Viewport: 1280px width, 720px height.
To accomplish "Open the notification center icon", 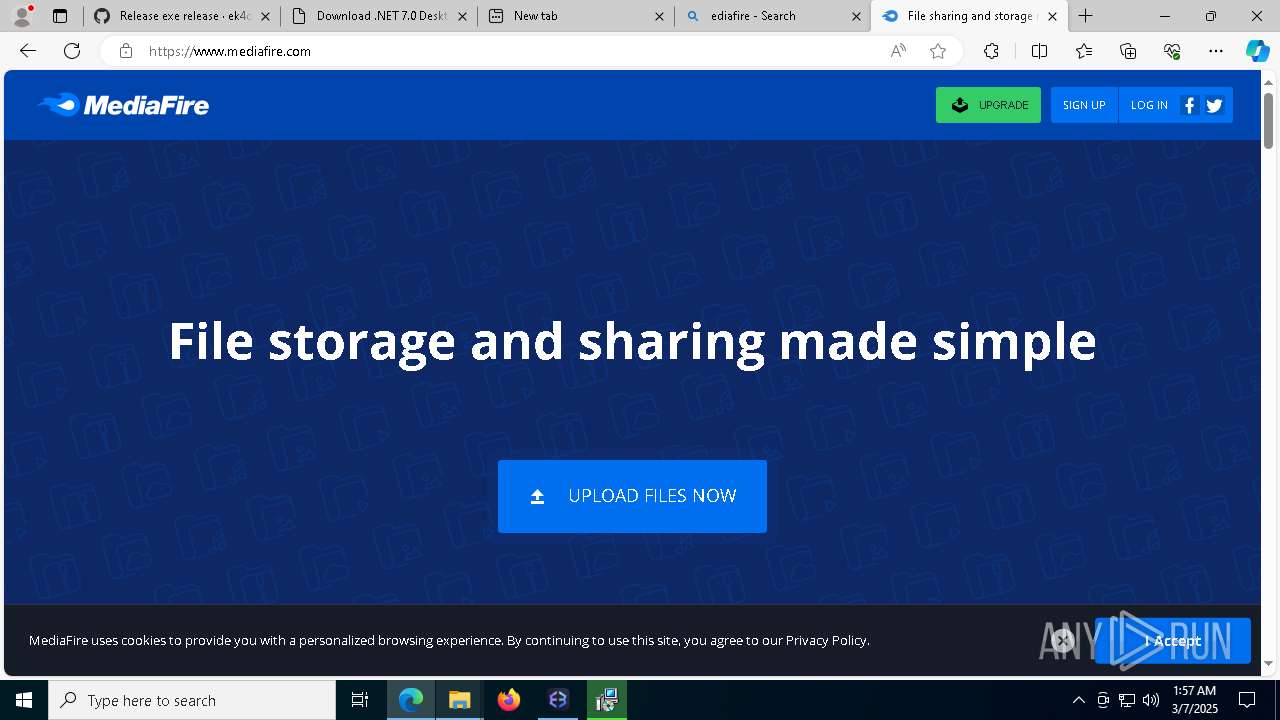I will (1248, 700).
